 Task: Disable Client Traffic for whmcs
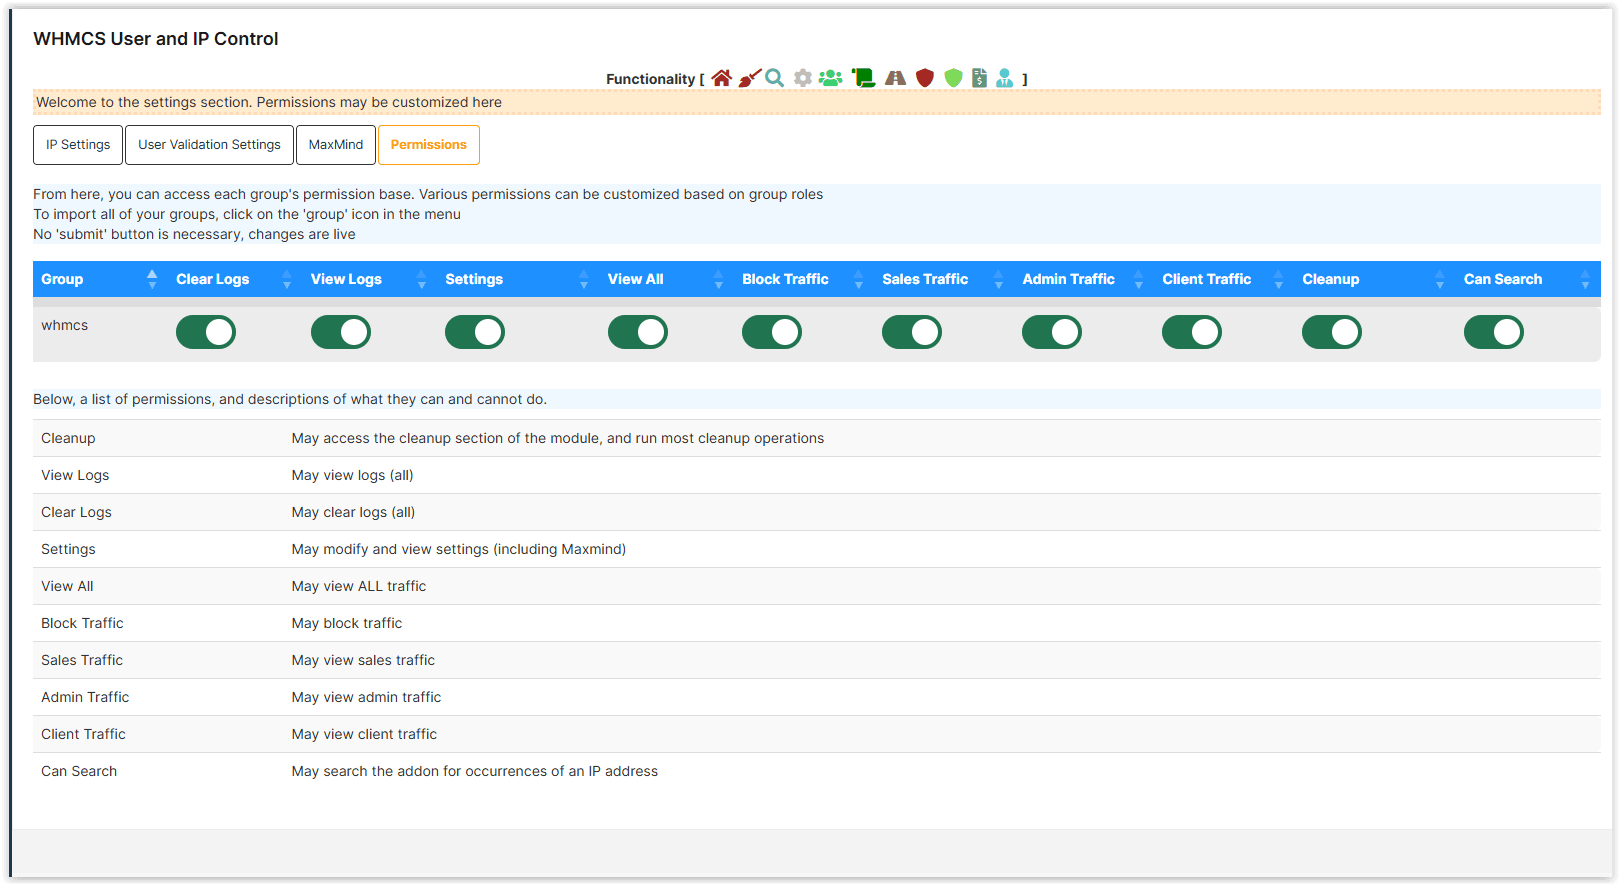[x=1192, y=332]
